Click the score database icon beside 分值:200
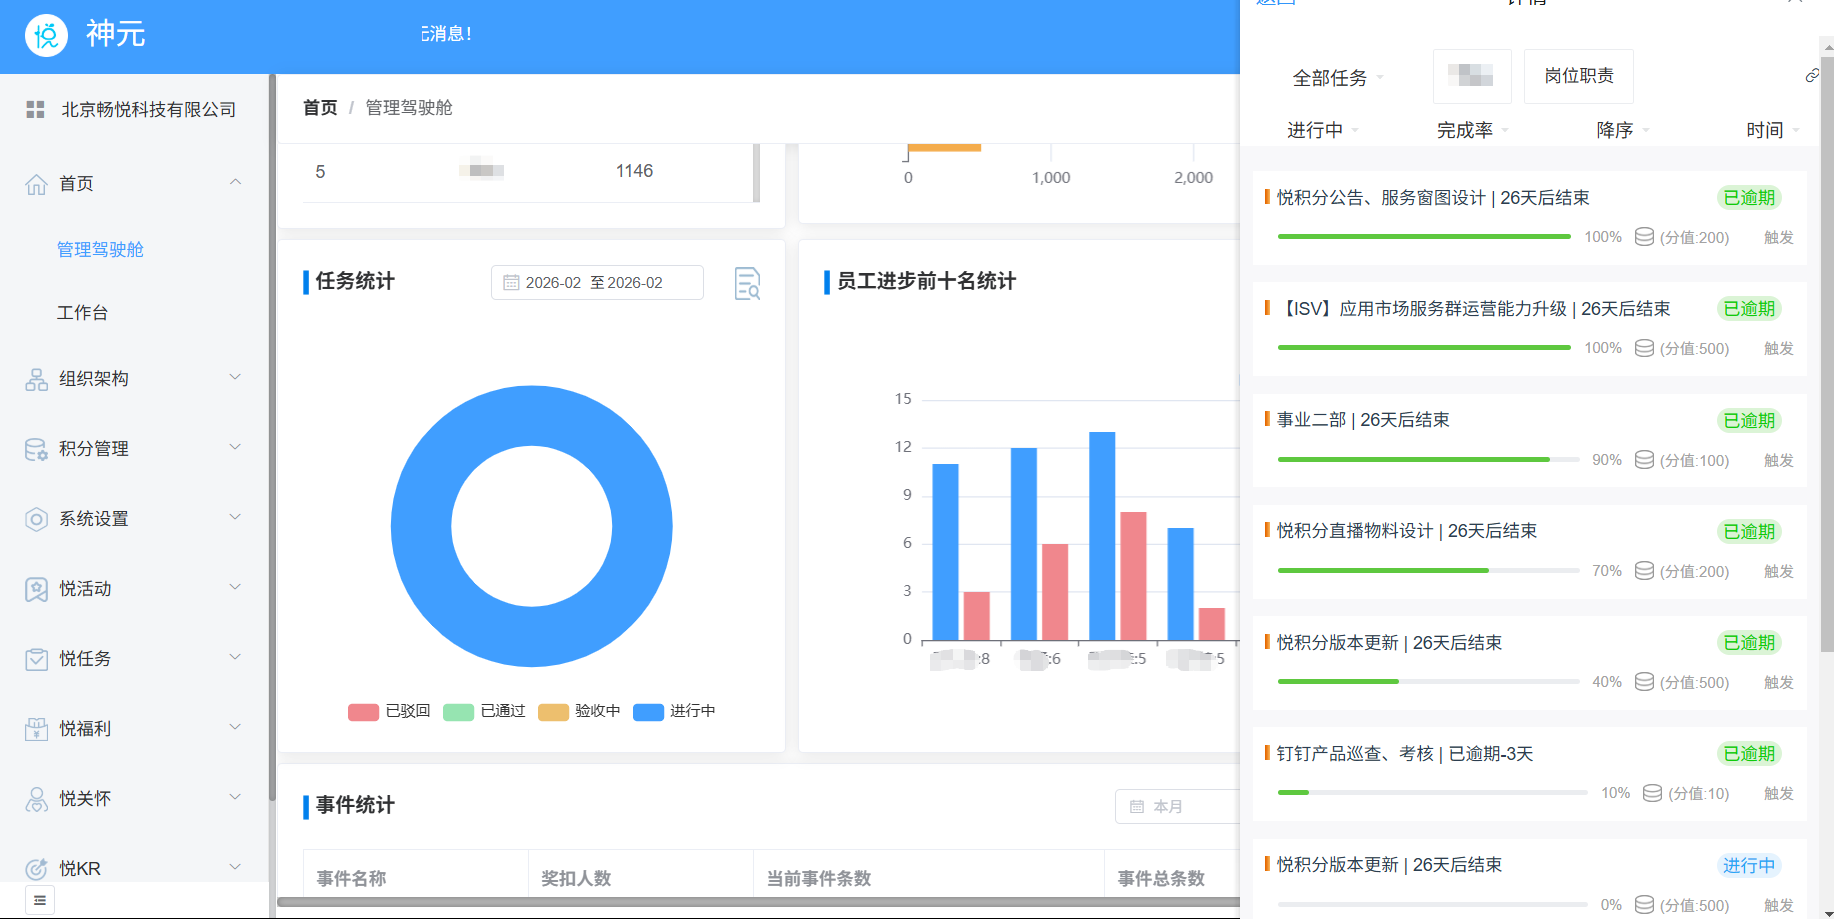Image resolution: width=1834 pixels, height=919 pixels. (1643, 237)
